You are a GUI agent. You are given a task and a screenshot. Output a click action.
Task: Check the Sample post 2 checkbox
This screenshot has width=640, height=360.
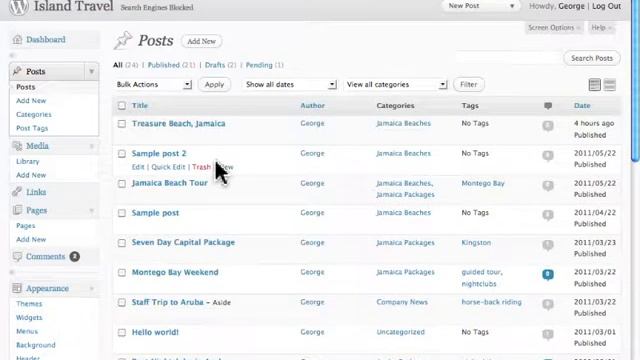coord(122,154)
